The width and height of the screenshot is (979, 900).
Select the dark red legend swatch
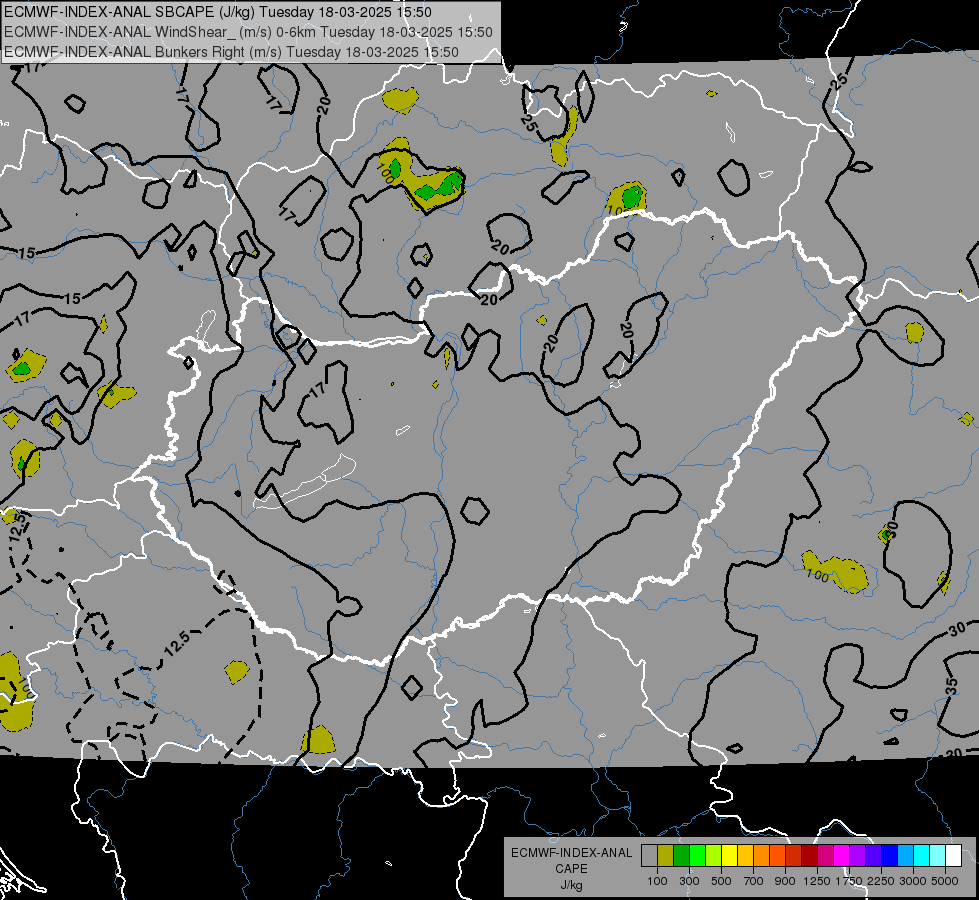pos(809,856)
